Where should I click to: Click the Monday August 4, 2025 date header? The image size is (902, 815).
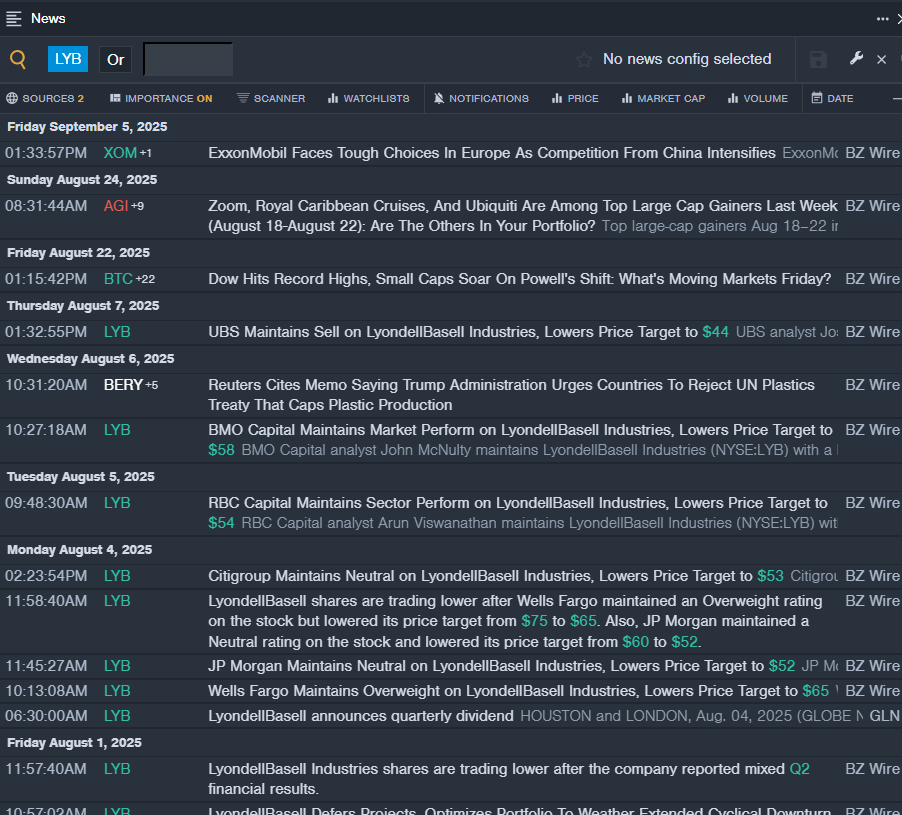tap(79, 549)
